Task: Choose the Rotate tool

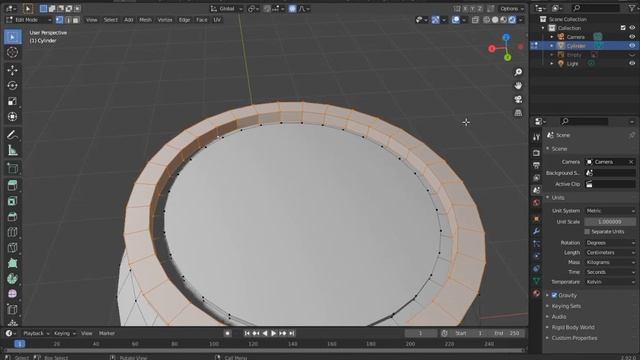Action: click(x=13, y=86)
